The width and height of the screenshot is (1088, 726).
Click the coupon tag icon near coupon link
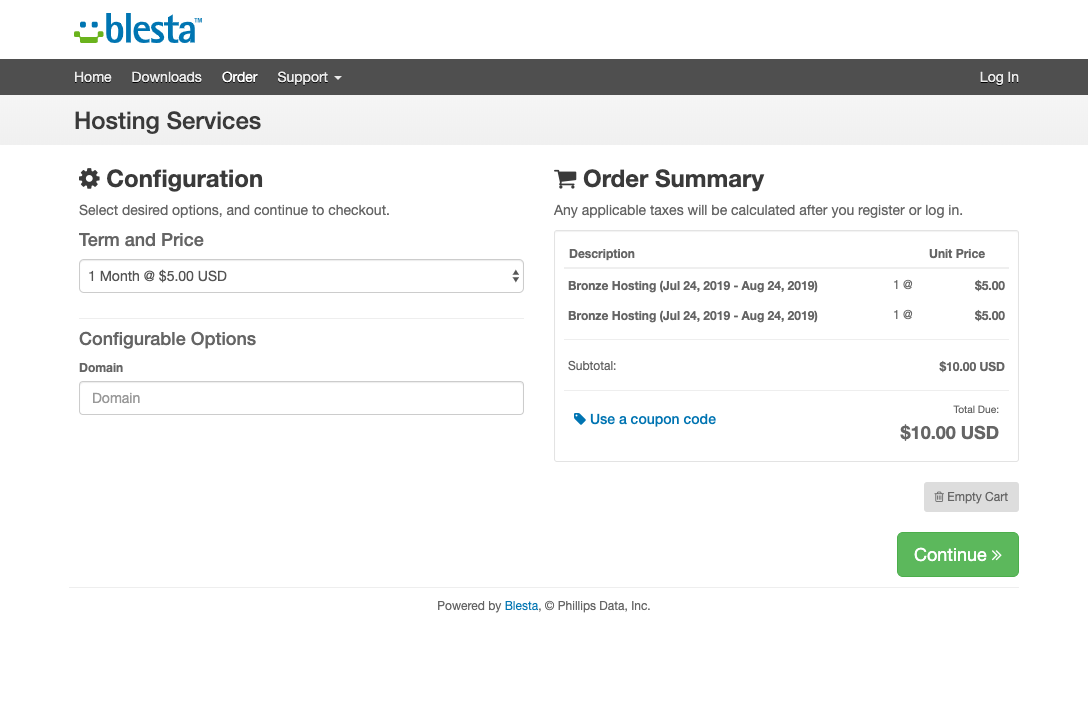click(580, 419)
